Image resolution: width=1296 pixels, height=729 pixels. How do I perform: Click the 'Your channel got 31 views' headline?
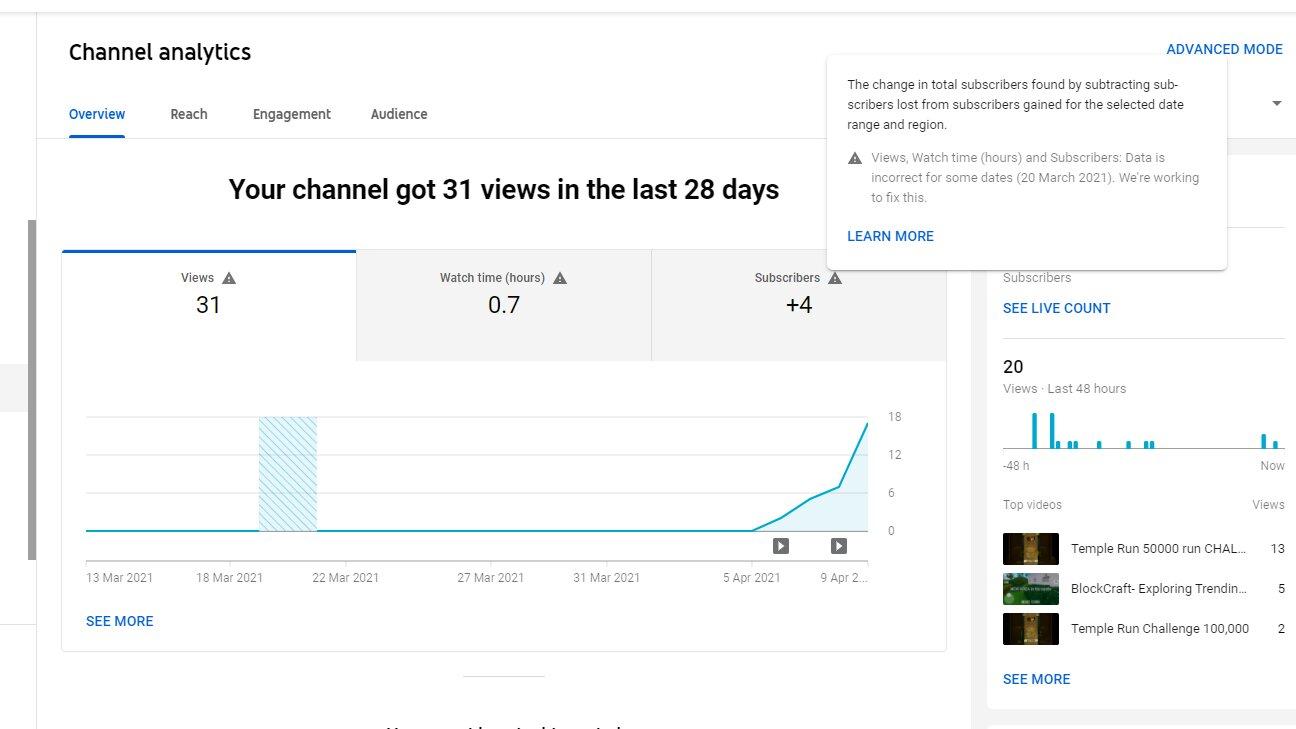coord(504,189)
